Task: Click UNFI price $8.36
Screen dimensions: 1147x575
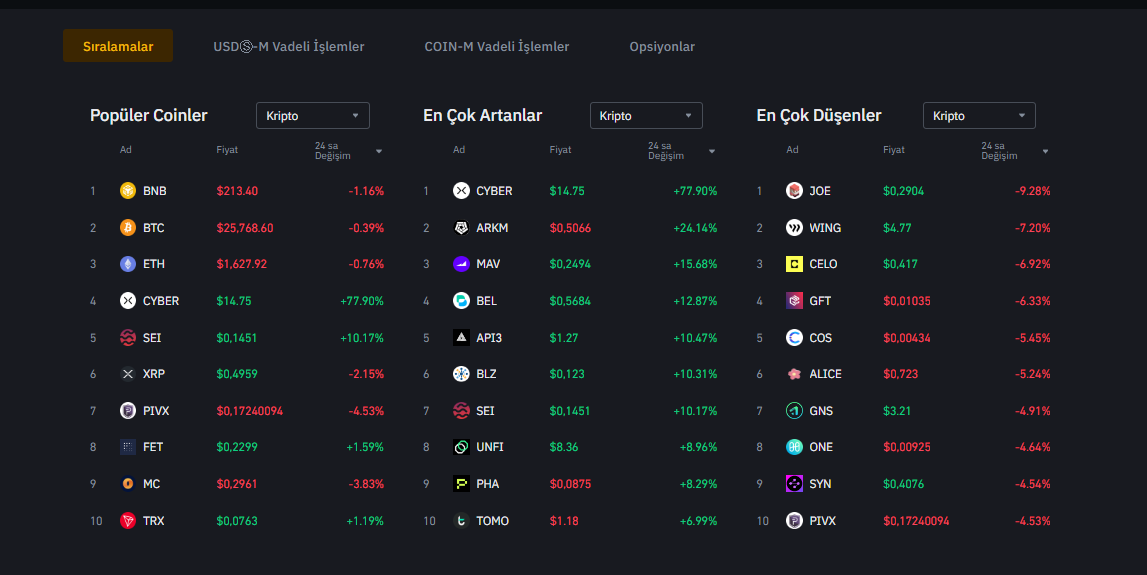Action: (563, 447)
